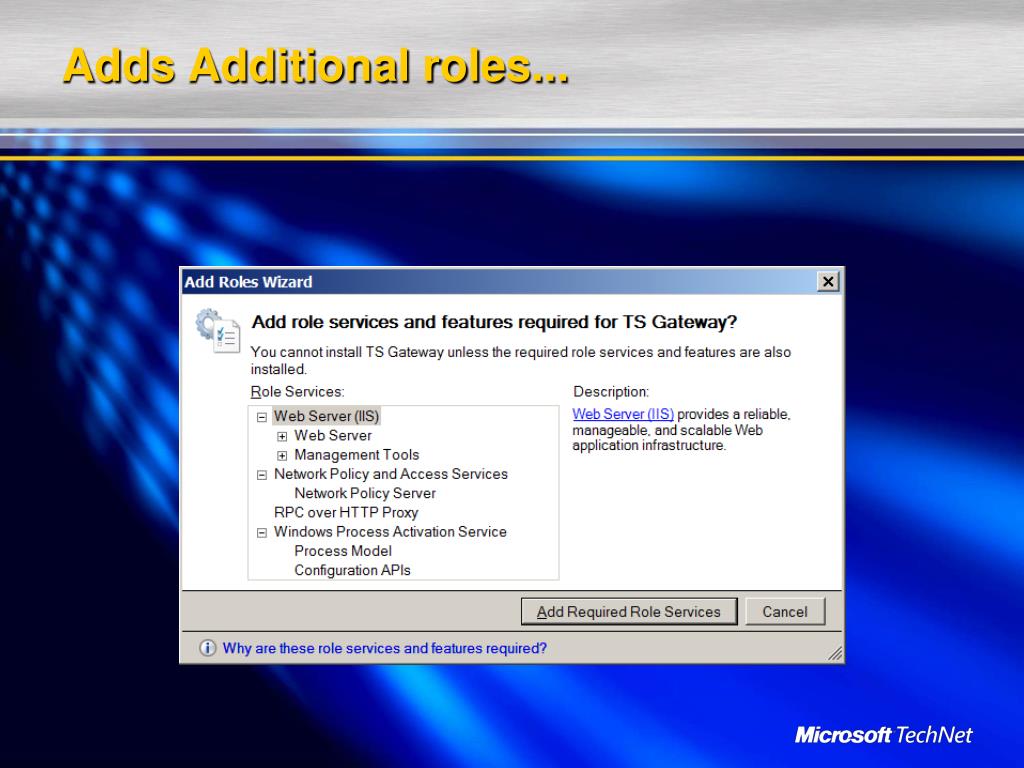Click Add Required Role Services button

tap(629, 612)
